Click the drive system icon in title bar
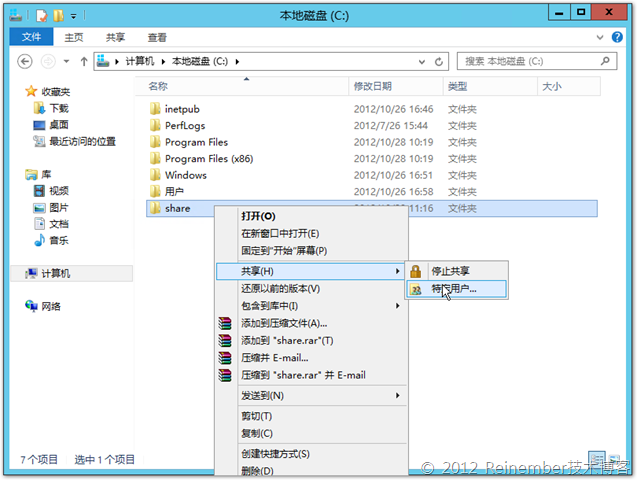 coord(15,15)
